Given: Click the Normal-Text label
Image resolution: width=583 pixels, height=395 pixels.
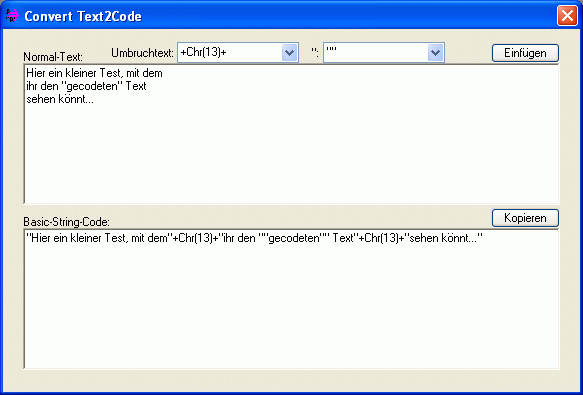Looking at the screenshot, I should (53, 57).
